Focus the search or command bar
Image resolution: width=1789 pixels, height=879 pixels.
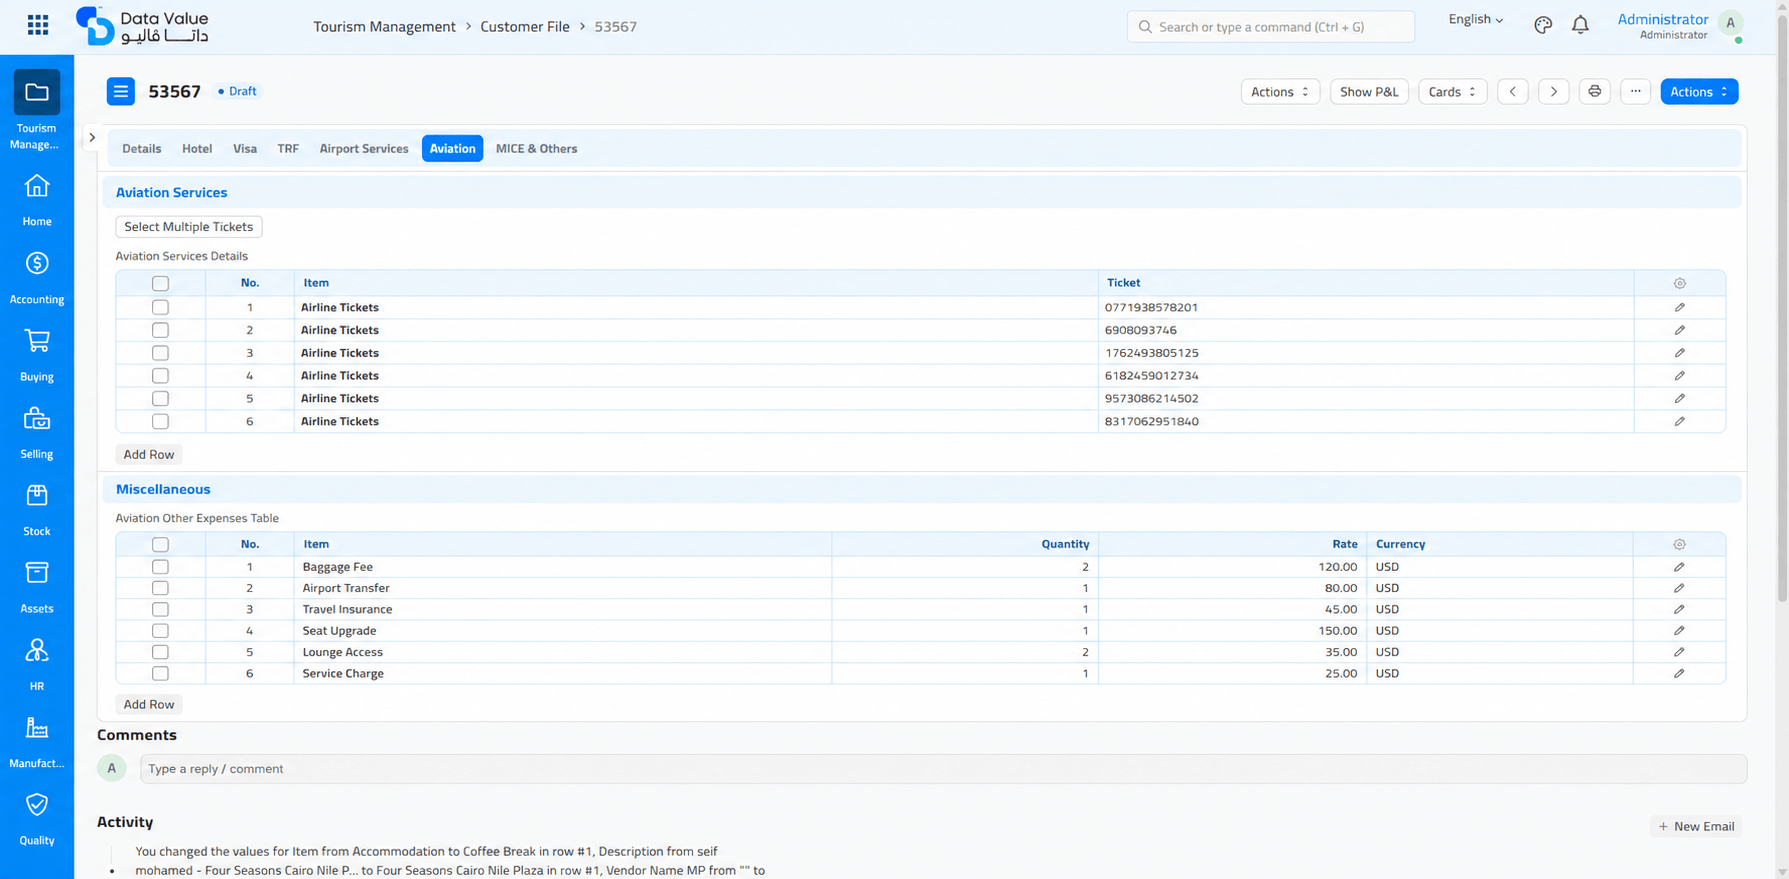pos(1271,27)
